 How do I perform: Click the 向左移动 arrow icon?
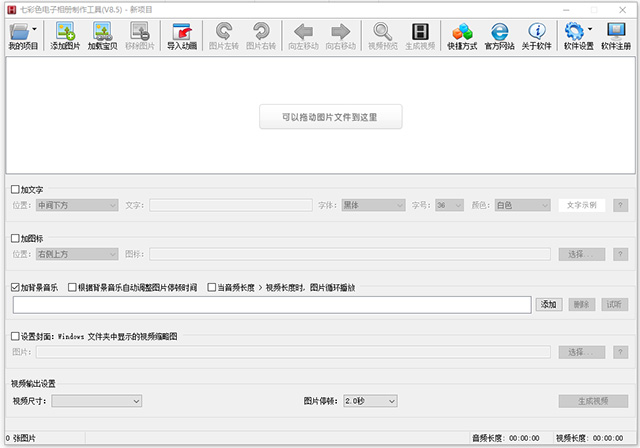point(303,31)
